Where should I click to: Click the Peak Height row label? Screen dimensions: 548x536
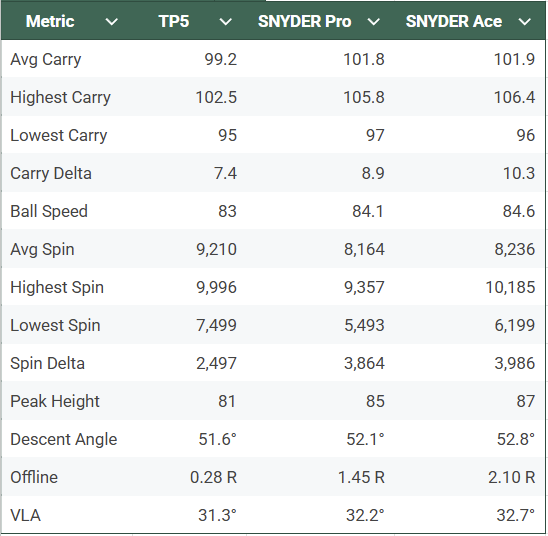pos(55,401)
